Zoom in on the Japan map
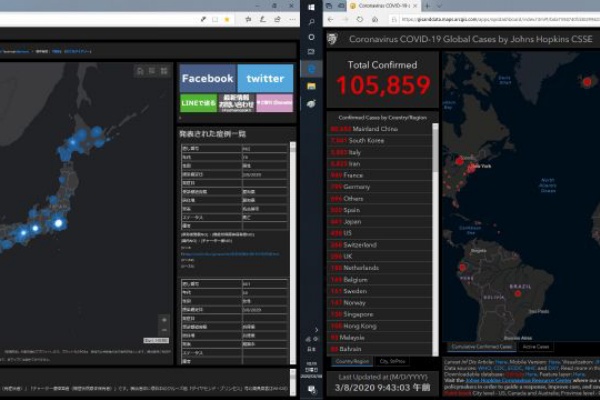This screenshot has width=600, height=400. pos(164,321)
